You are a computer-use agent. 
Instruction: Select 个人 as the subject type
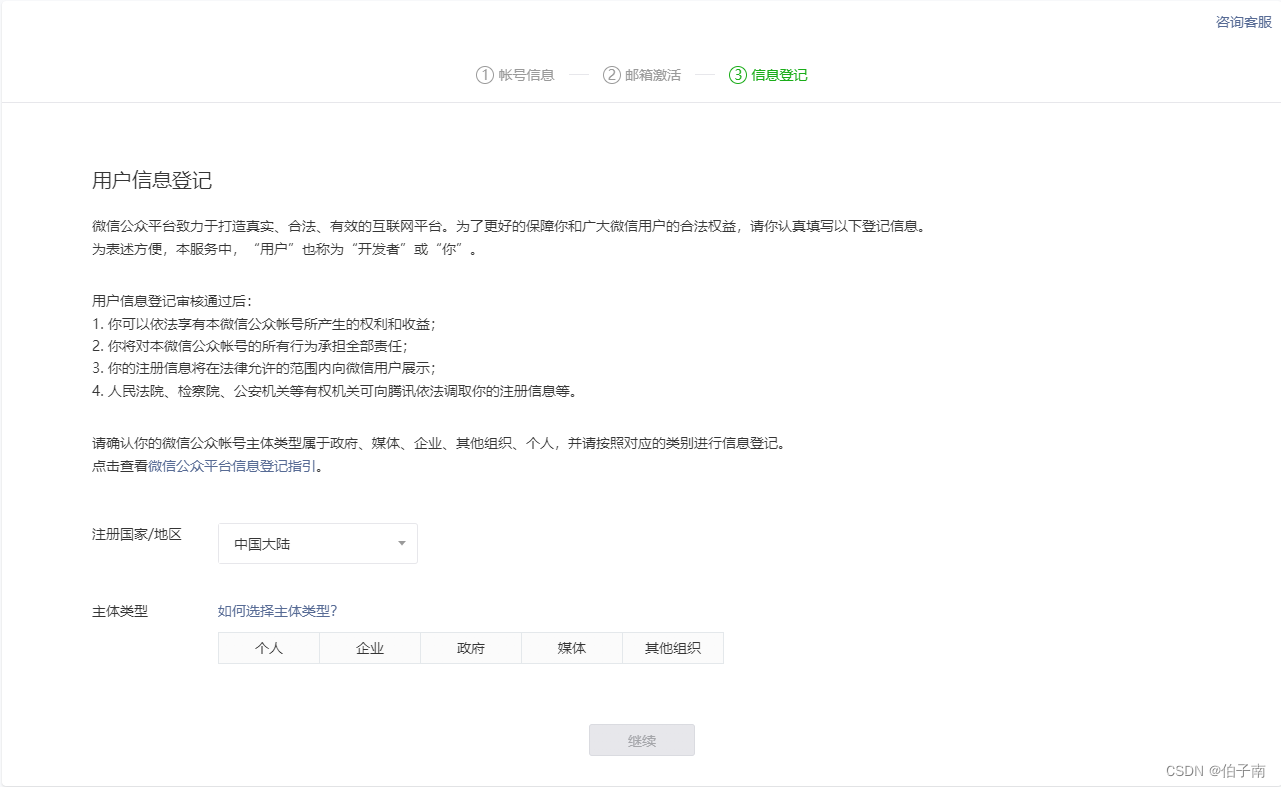coord(268,647)
